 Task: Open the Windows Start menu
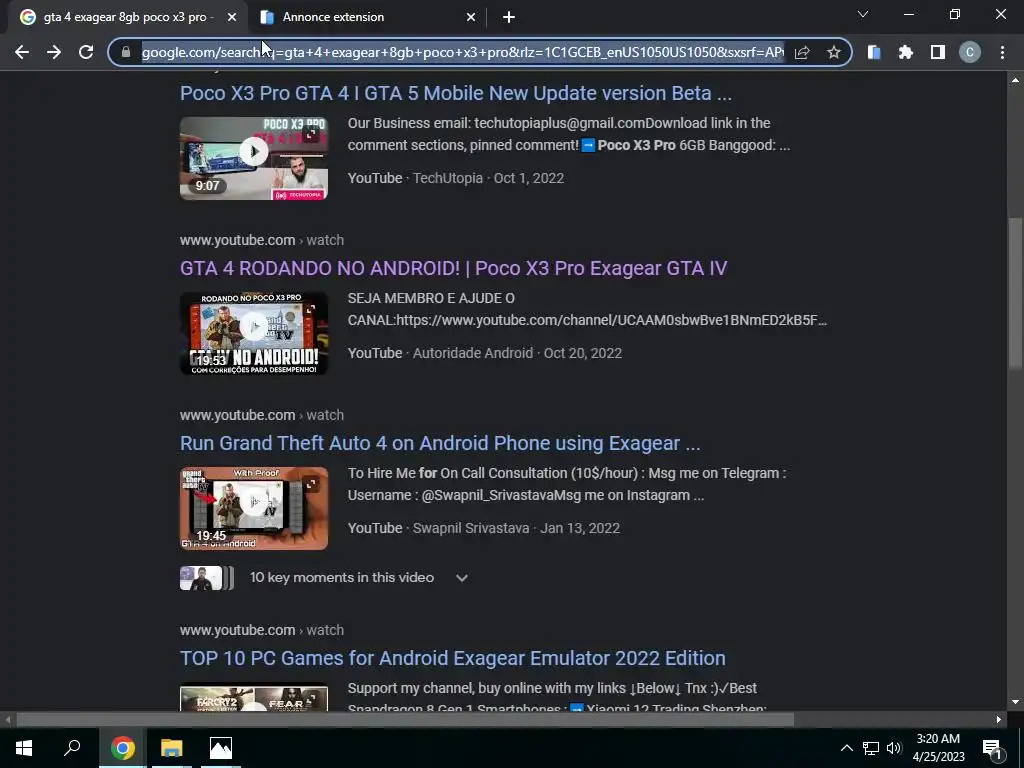point(24,748)
